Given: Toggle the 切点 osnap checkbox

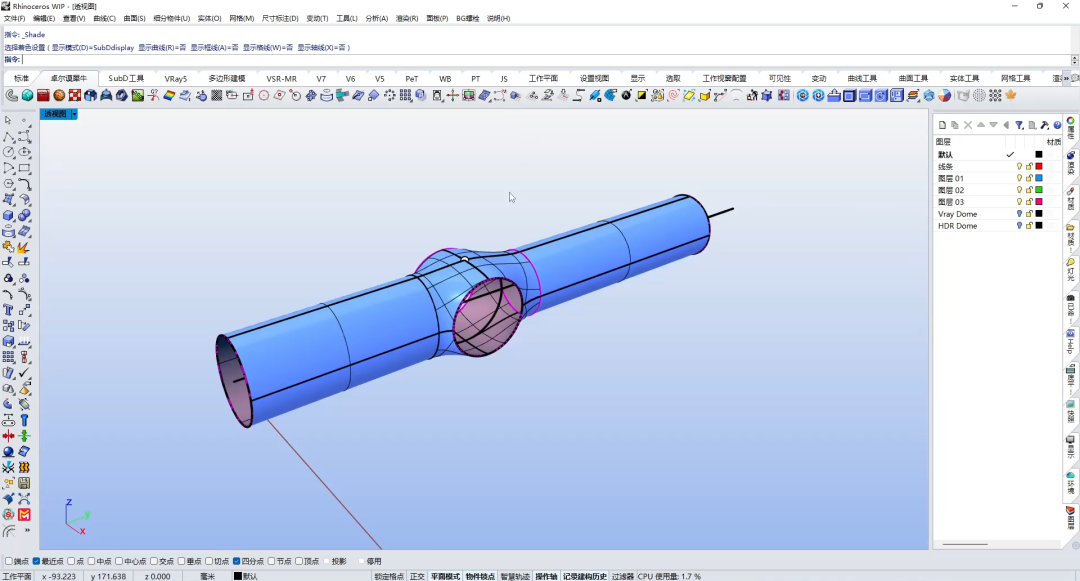Looking at the screenshot, I should point(209,562).
